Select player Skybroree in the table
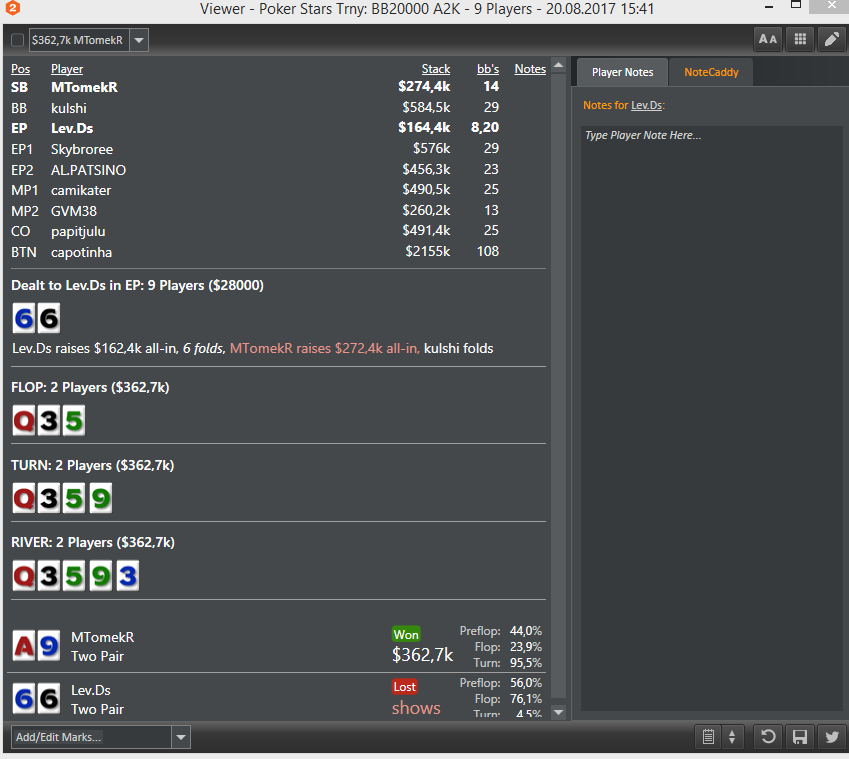 click(x=82, y=149)
